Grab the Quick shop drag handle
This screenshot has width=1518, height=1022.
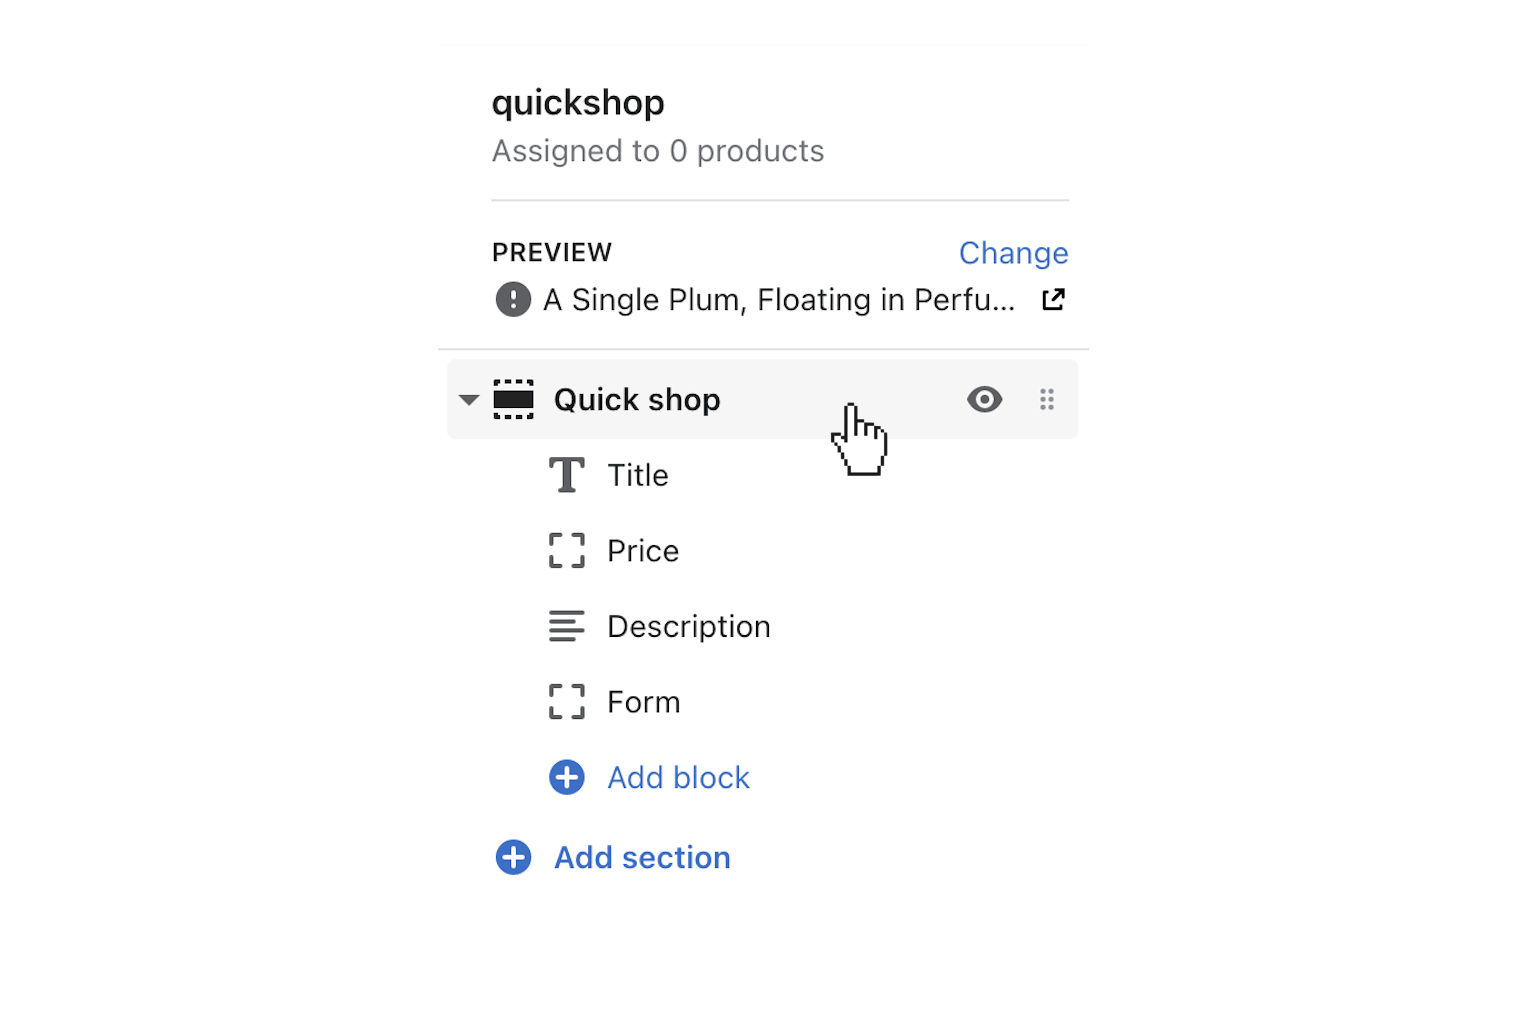tap(1047, 399)
